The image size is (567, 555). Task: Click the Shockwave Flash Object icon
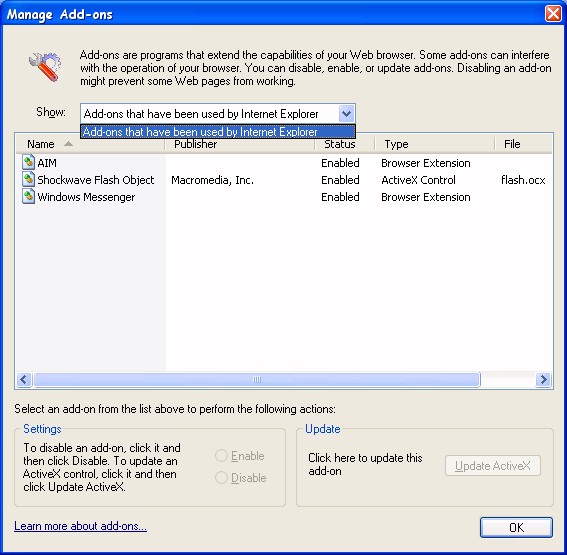point(28,180)
